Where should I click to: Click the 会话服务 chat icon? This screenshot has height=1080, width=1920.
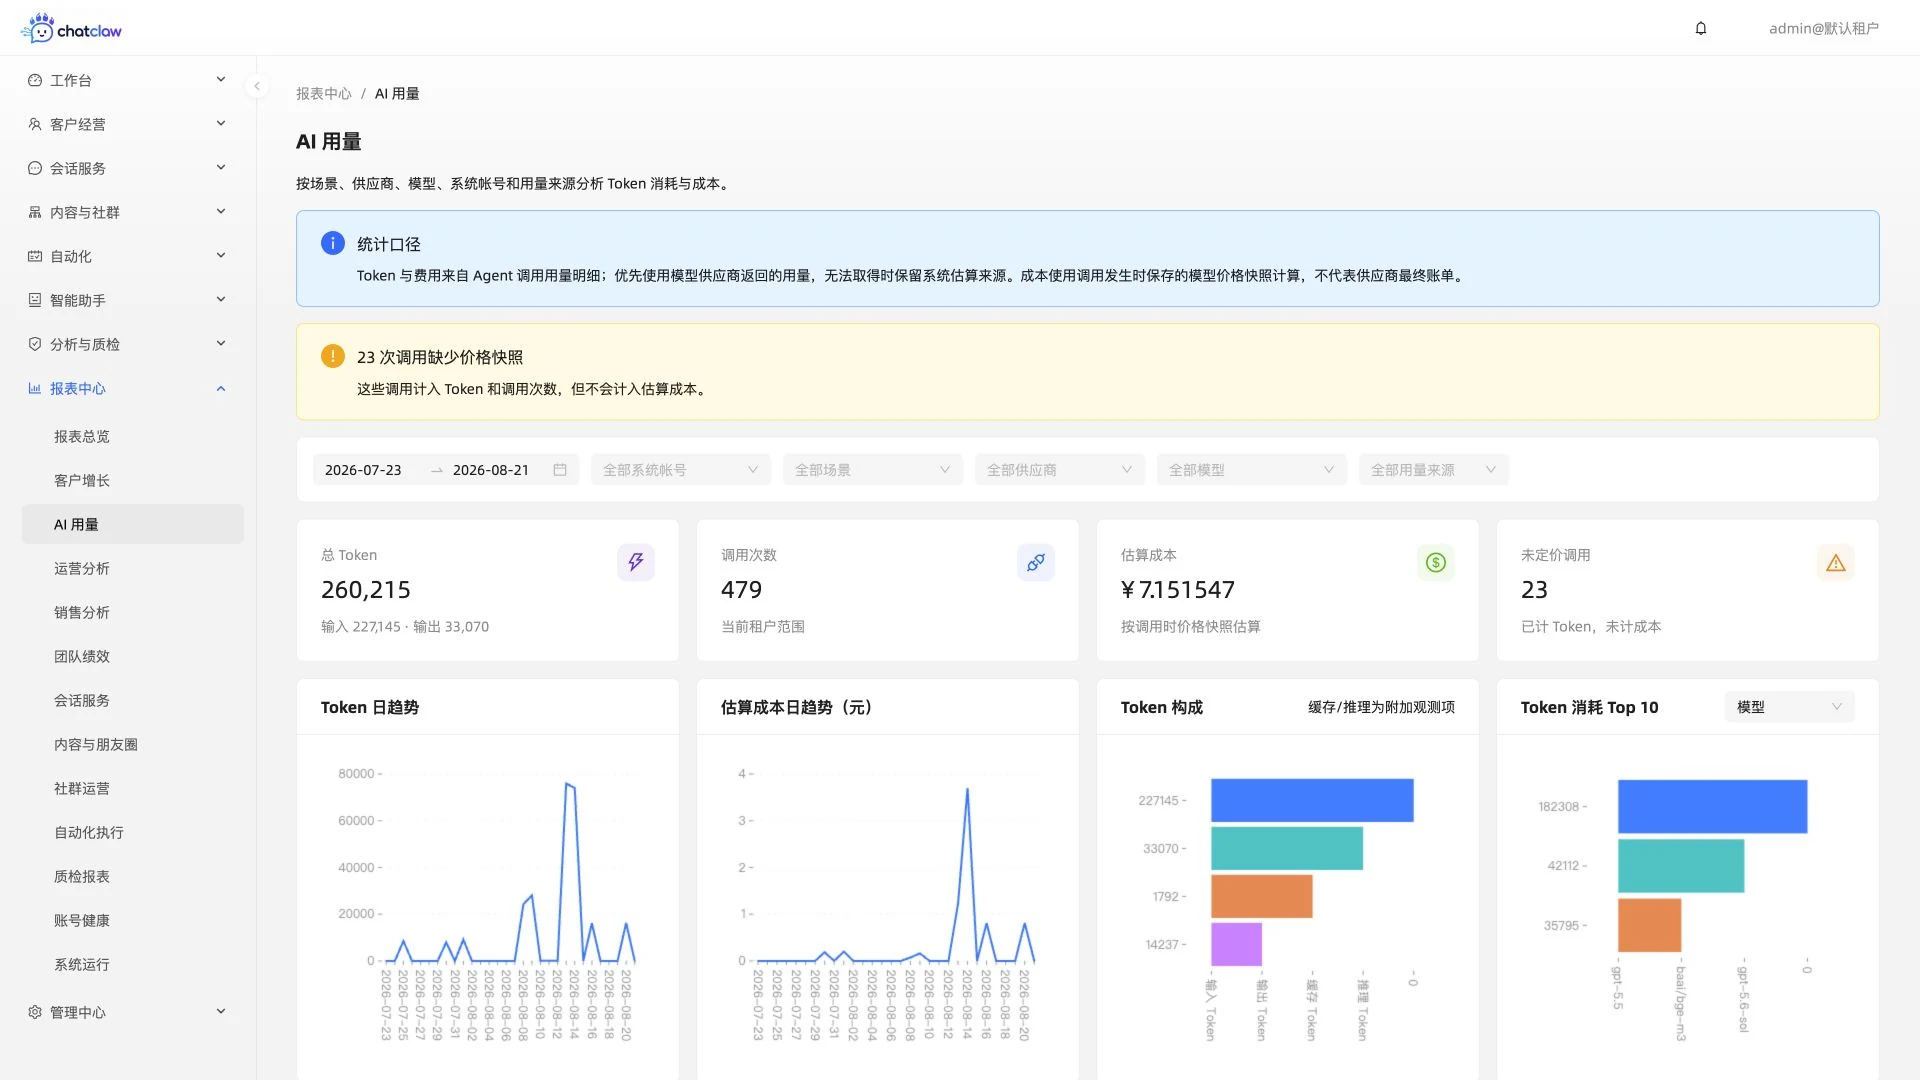[x=35, y=168]
